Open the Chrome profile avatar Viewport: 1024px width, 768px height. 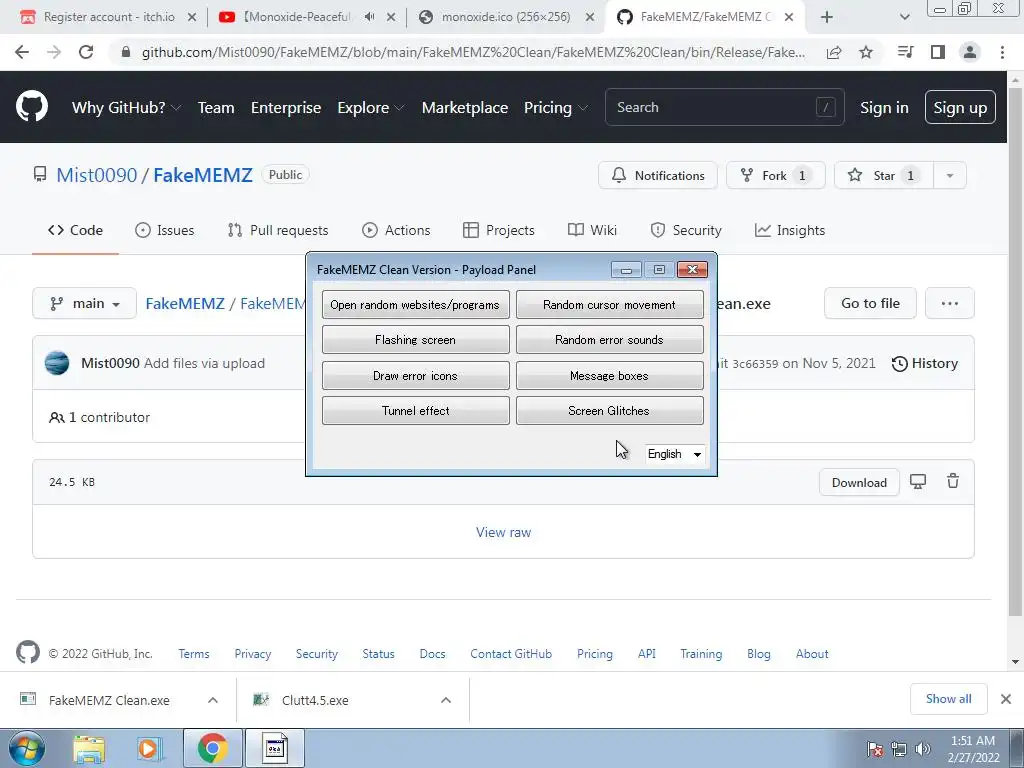coord(970,52)
